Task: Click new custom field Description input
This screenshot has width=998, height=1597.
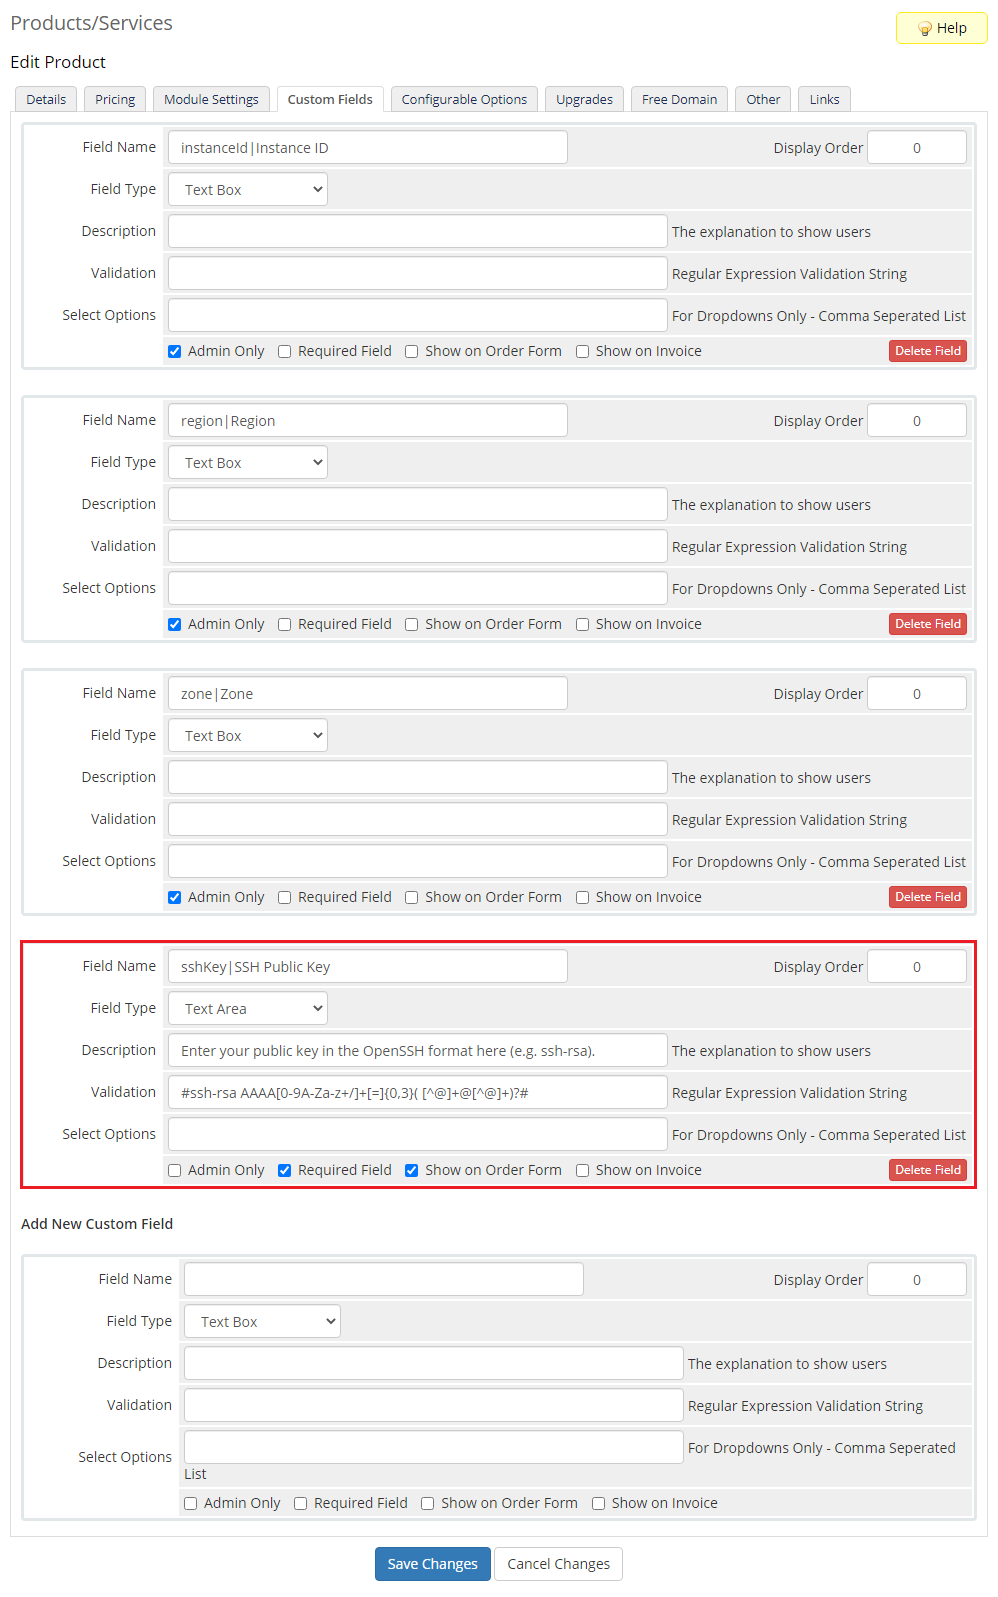Action: 433,1363
